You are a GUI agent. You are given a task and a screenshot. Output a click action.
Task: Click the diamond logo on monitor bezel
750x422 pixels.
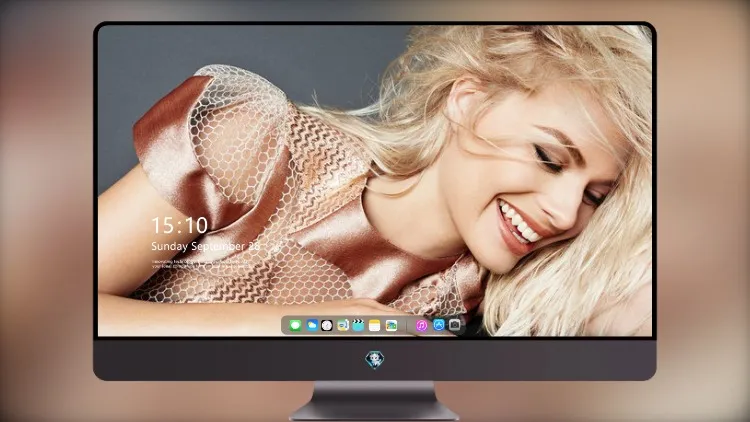(x=375, y=360)
